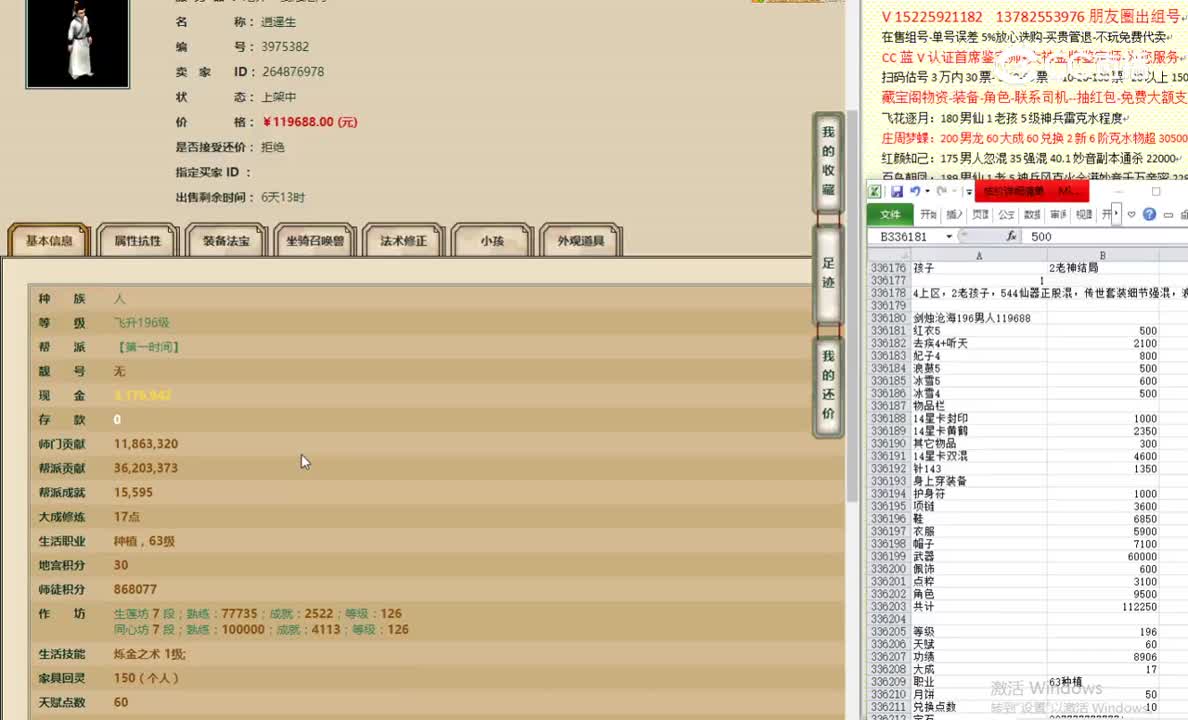Open the 我的收藏 side panel
The width and height of the screenshot is (1188, 720).
click(827, 157)
